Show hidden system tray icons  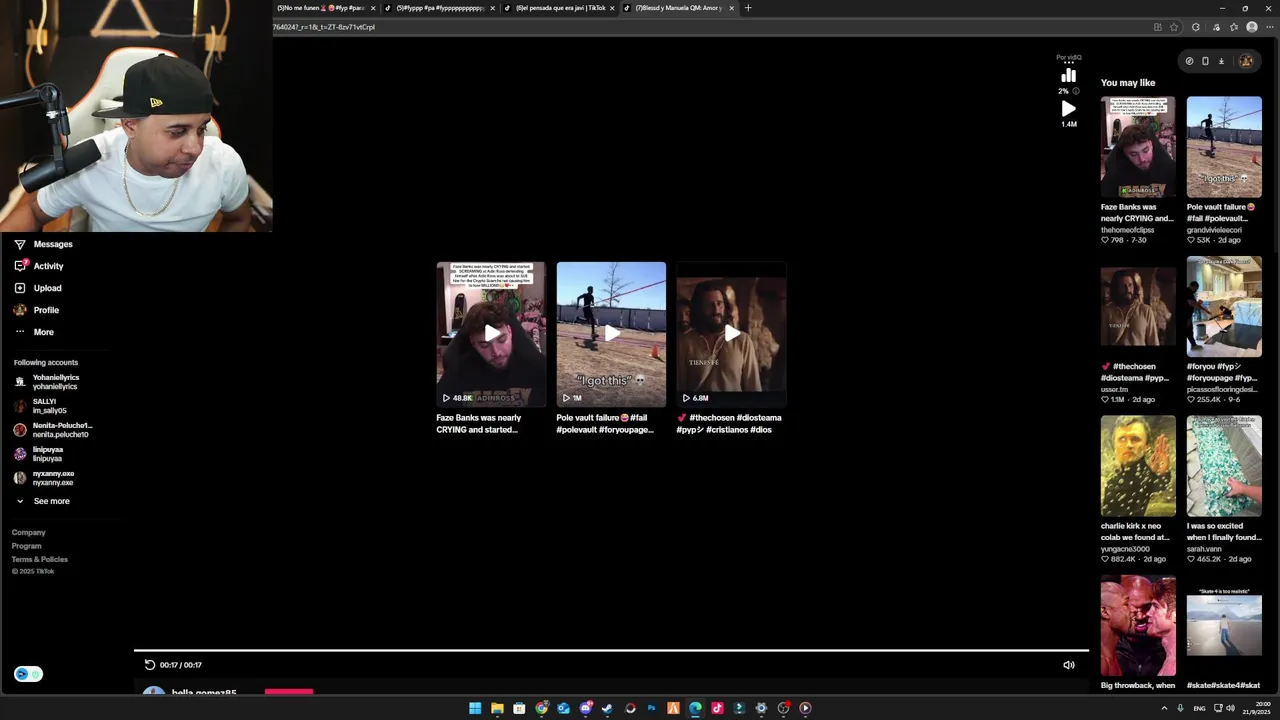coord(1165,708)
